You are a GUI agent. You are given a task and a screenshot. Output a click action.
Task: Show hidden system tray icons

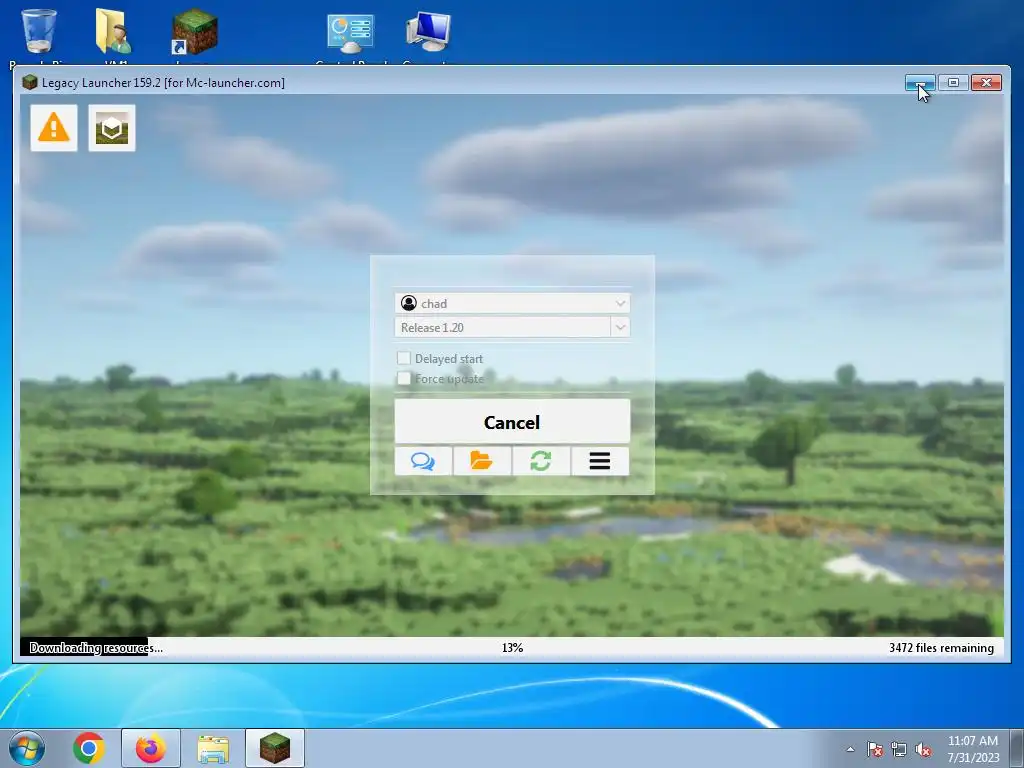(x=850, y=749)
